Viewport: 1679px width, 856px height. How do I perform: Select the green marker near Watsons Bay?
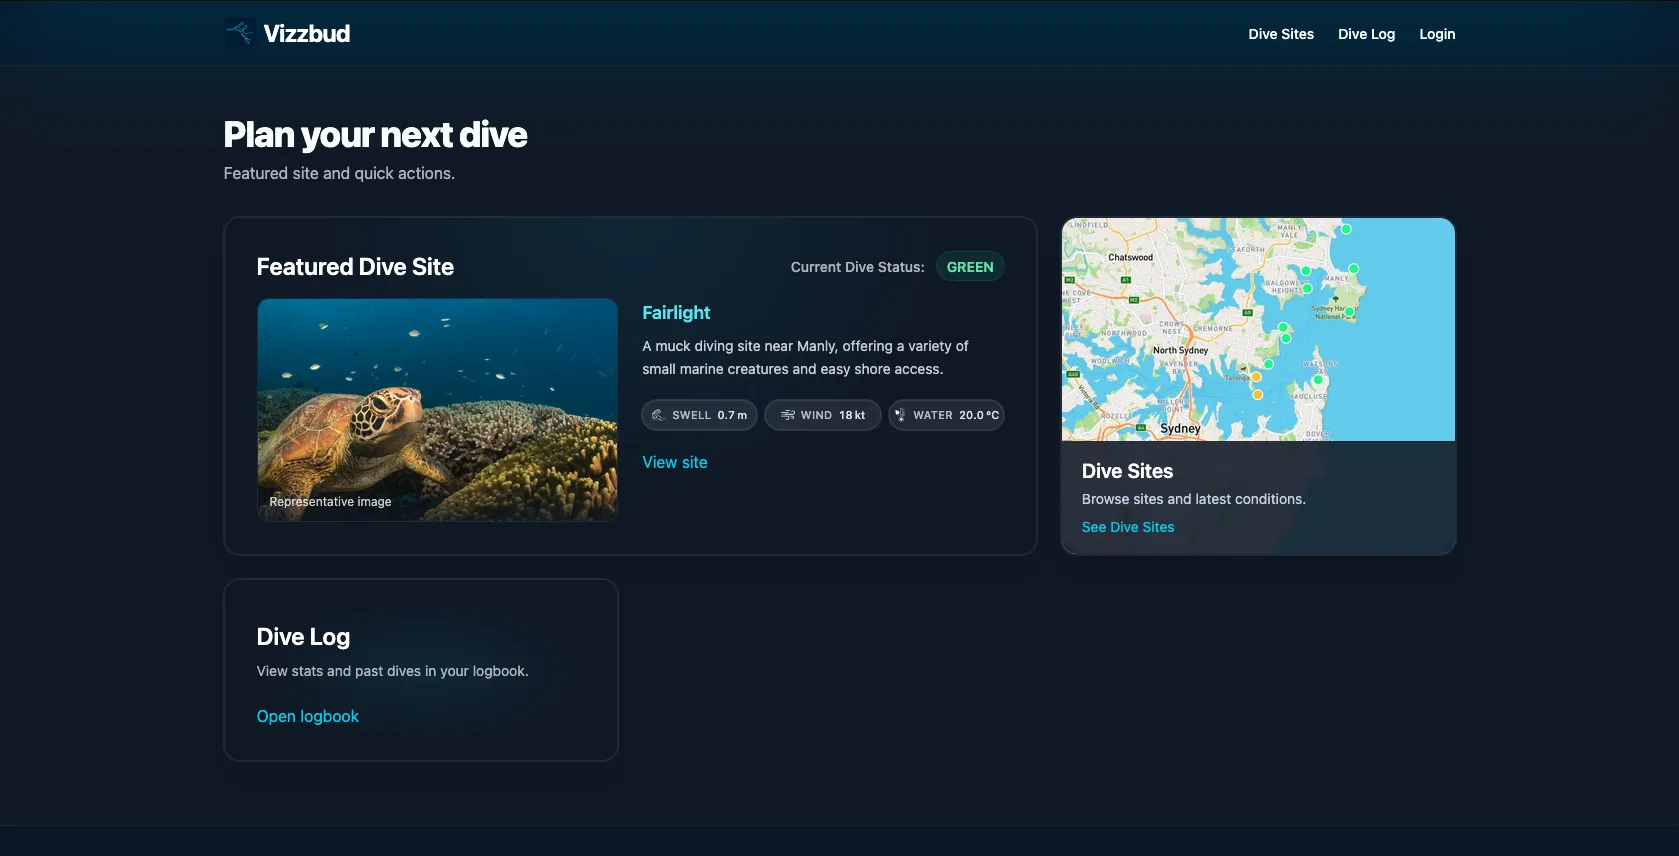1318,379
